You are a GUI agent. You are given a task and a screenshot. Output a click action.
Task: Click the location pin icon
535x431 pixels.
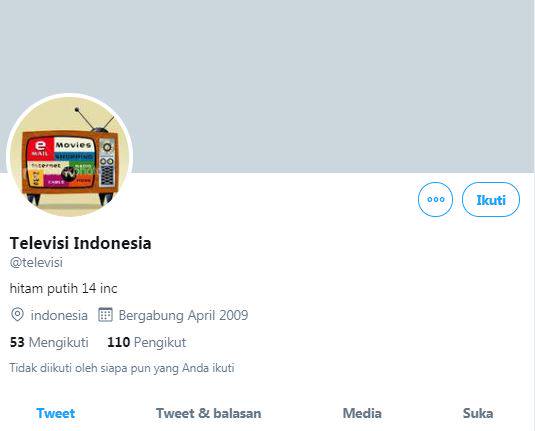[17, 315]
